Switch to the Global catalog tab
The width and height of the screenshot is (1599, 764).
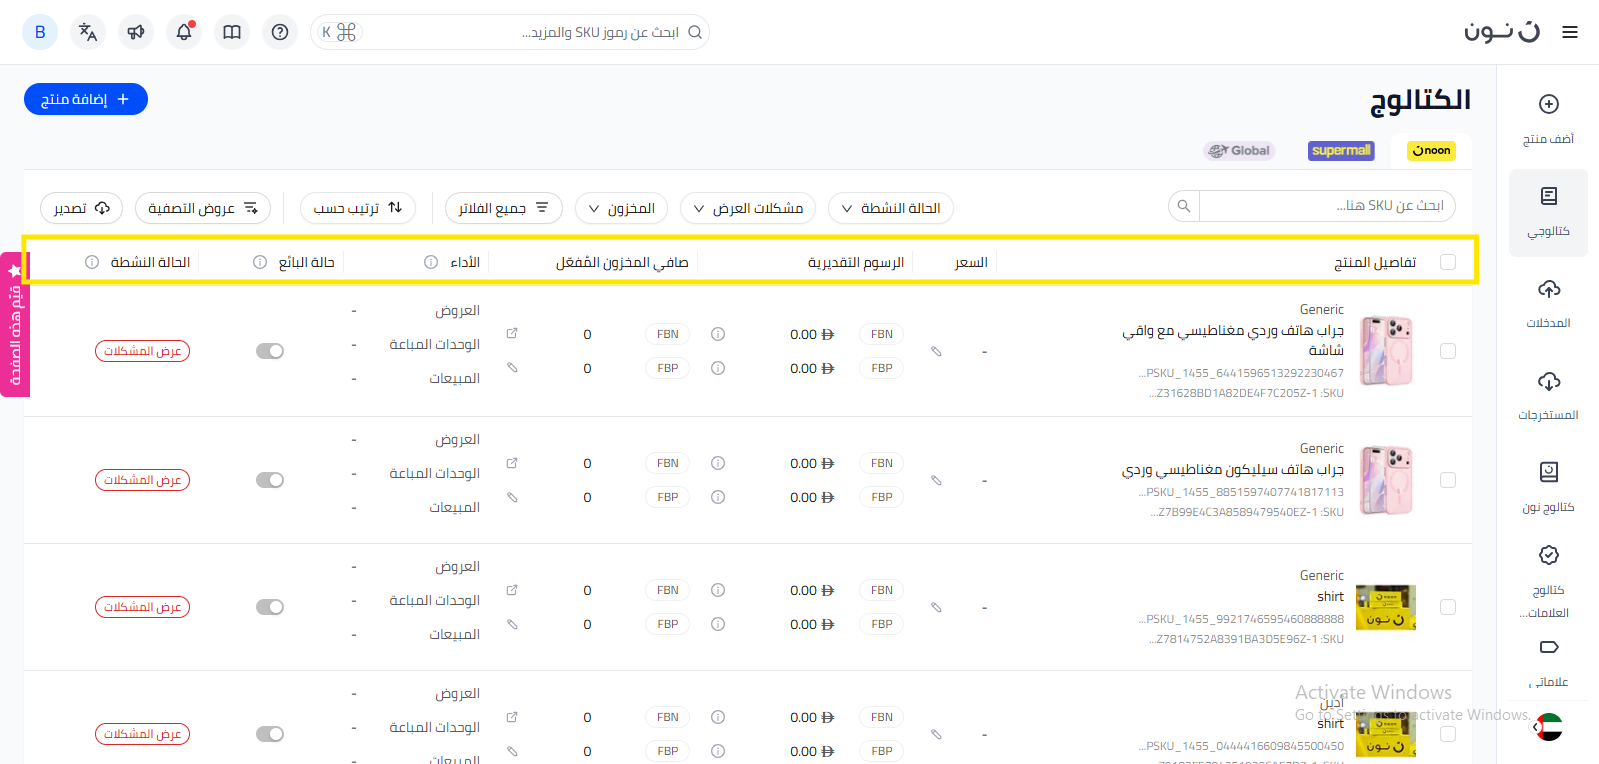point(1239,151)
